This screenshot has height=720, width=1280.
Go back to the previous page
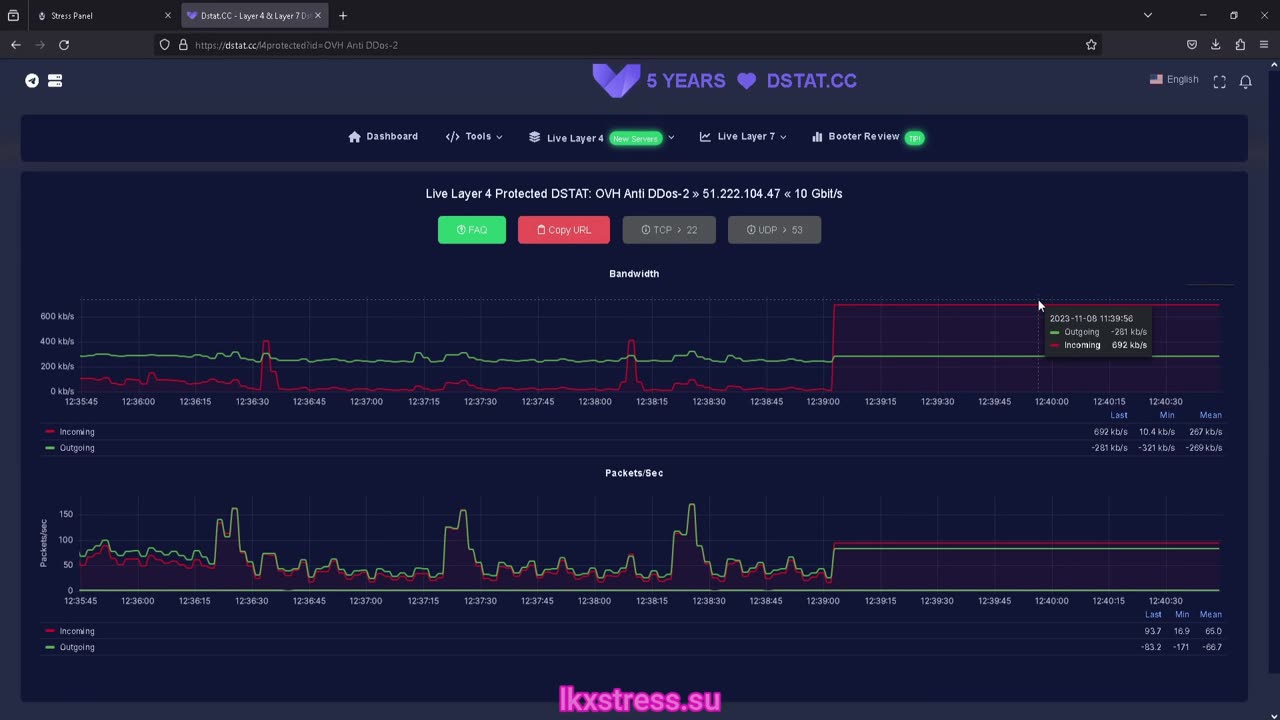coord(16,45)
